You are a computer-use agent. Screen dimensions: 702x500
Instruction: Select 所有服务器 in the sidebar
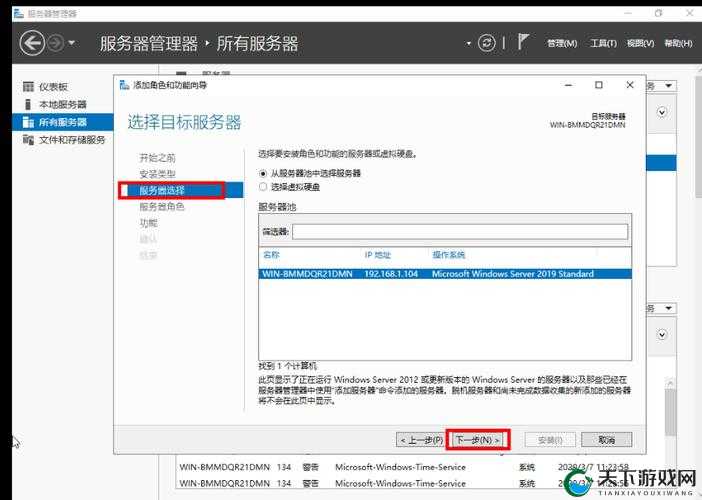pyautogui.click(x=63, y=122)
